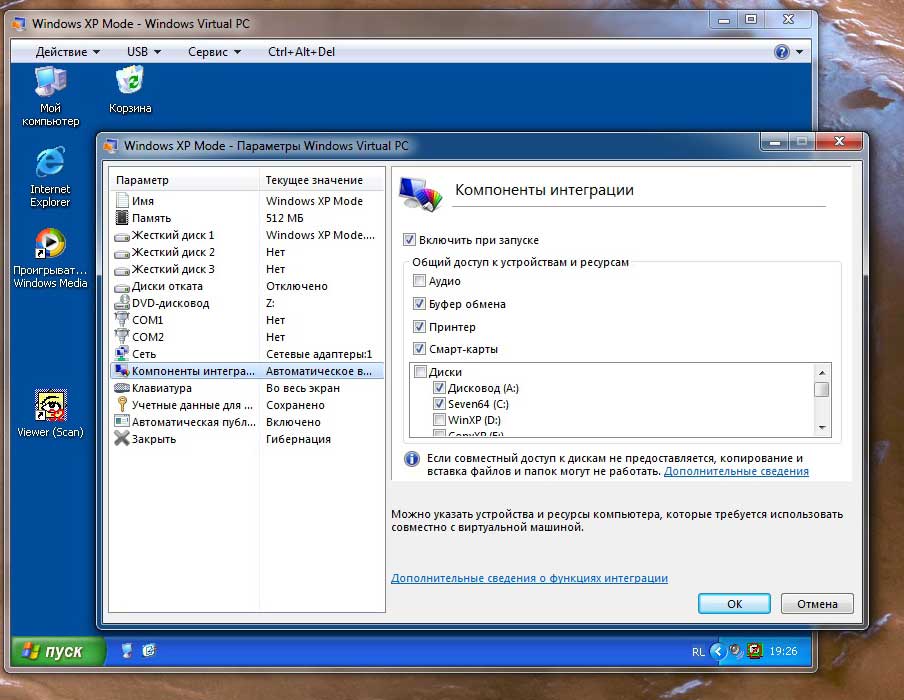Enable the Аудио checkbox

420,282
